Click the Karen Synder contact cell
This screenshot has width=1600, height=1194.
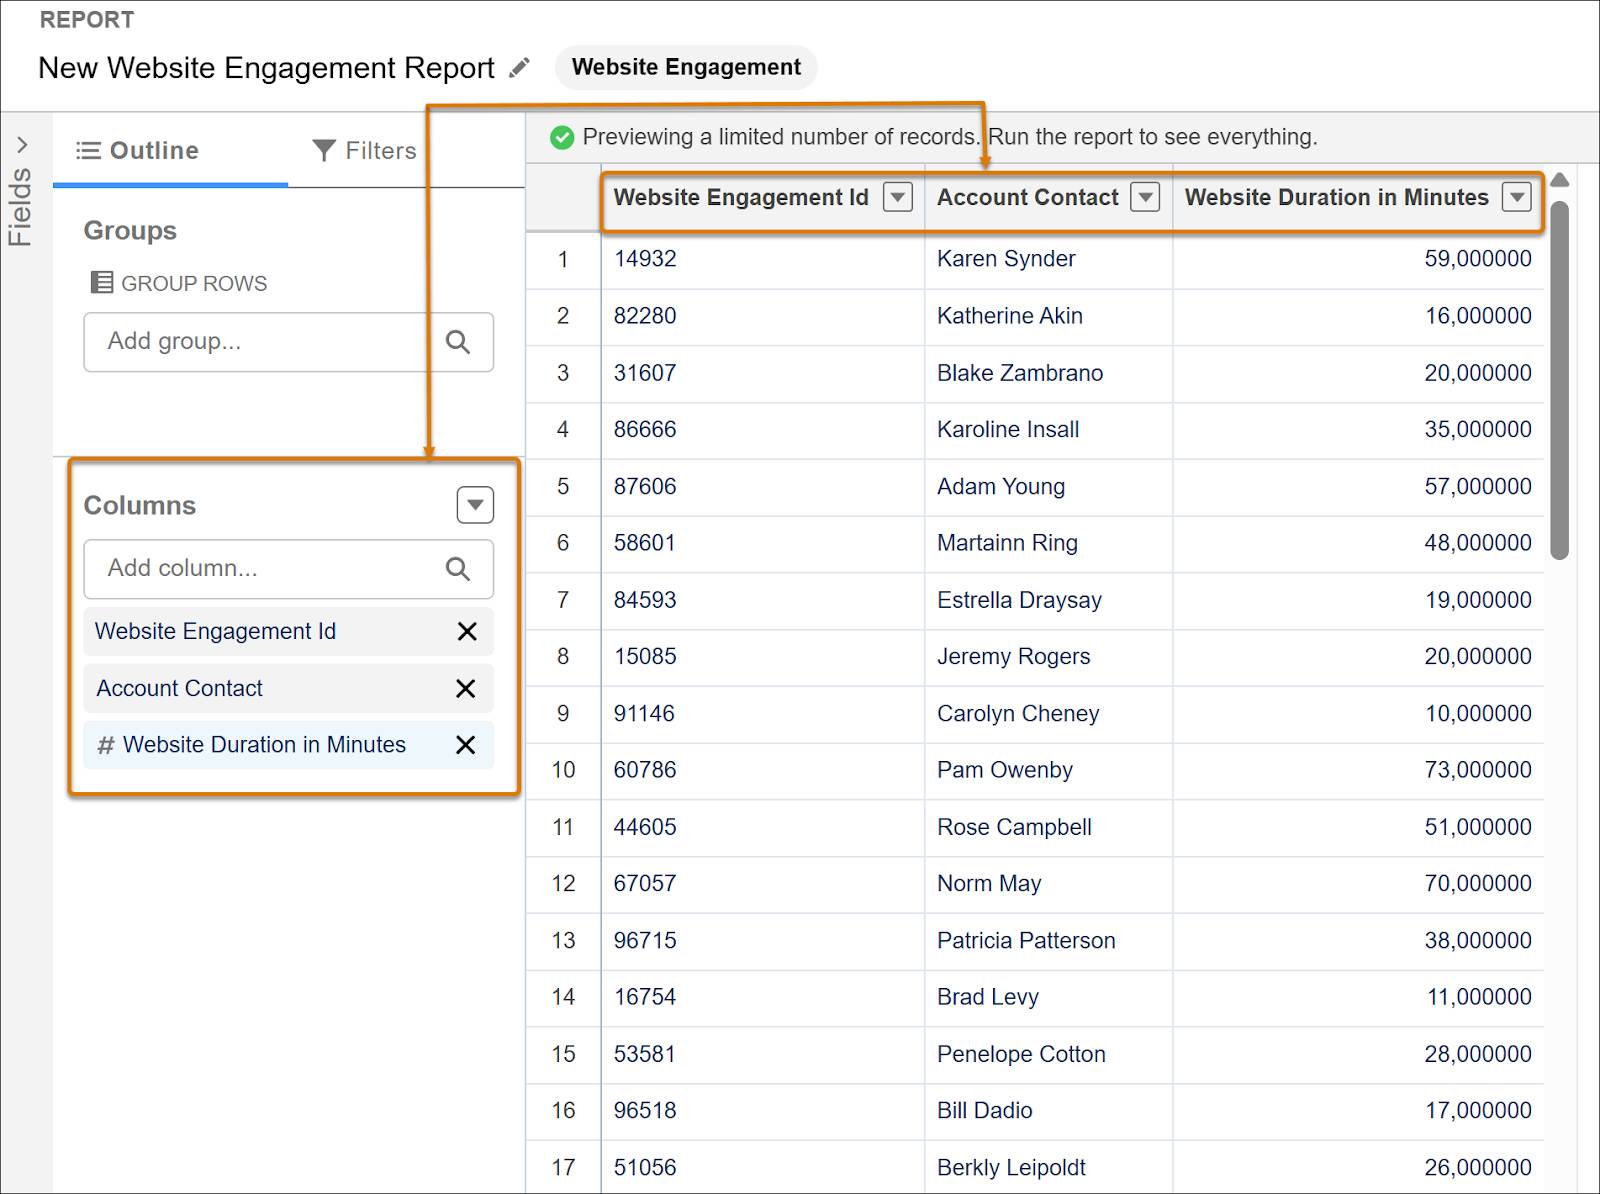tap(1048, 259)
